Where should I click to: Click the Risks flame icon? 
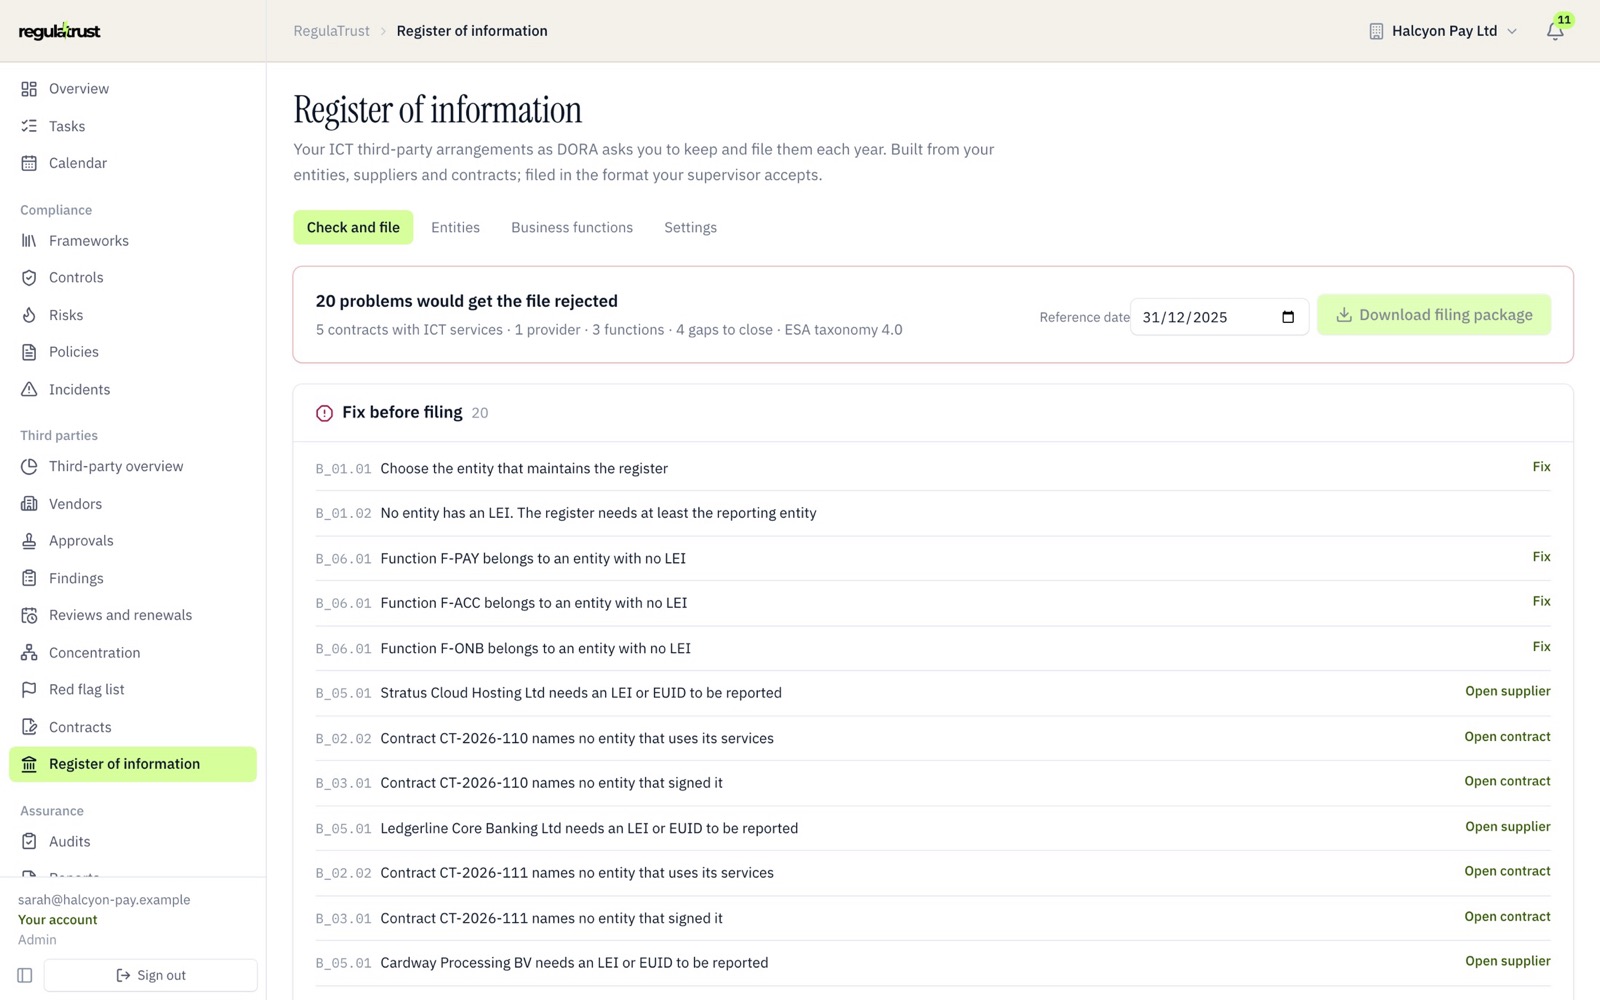tap(29, 315)
